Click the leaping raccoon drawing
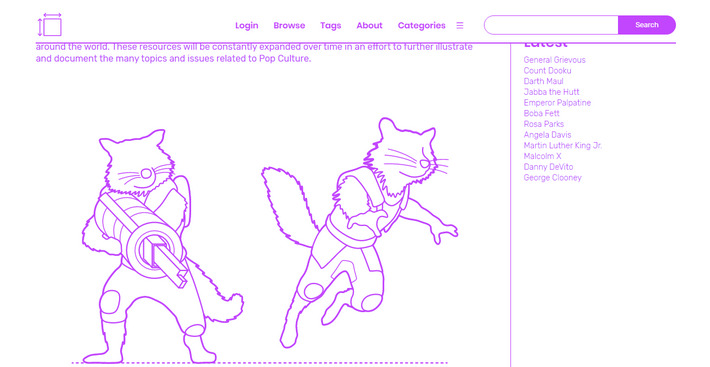This screenshot has width=710, height=367. click(x=360, y=233)
